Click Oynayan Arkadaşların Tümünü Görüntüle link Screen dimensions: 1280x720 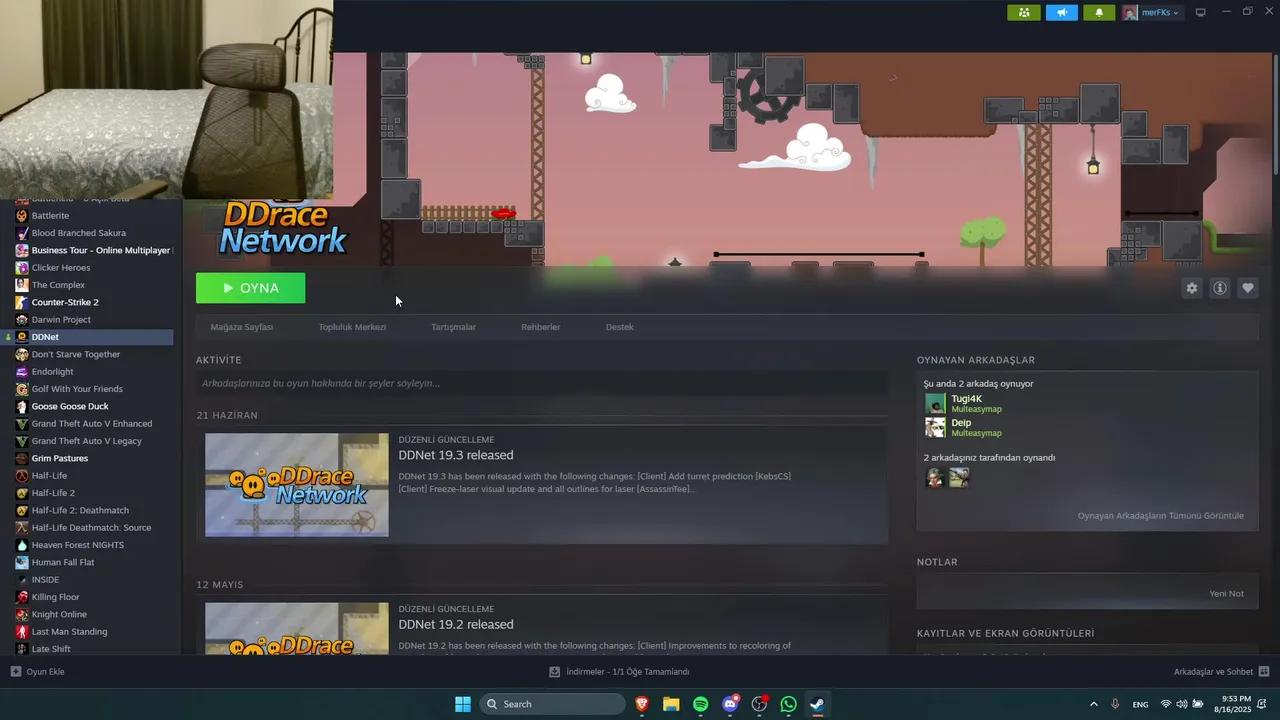click(x=1161, y=516)
